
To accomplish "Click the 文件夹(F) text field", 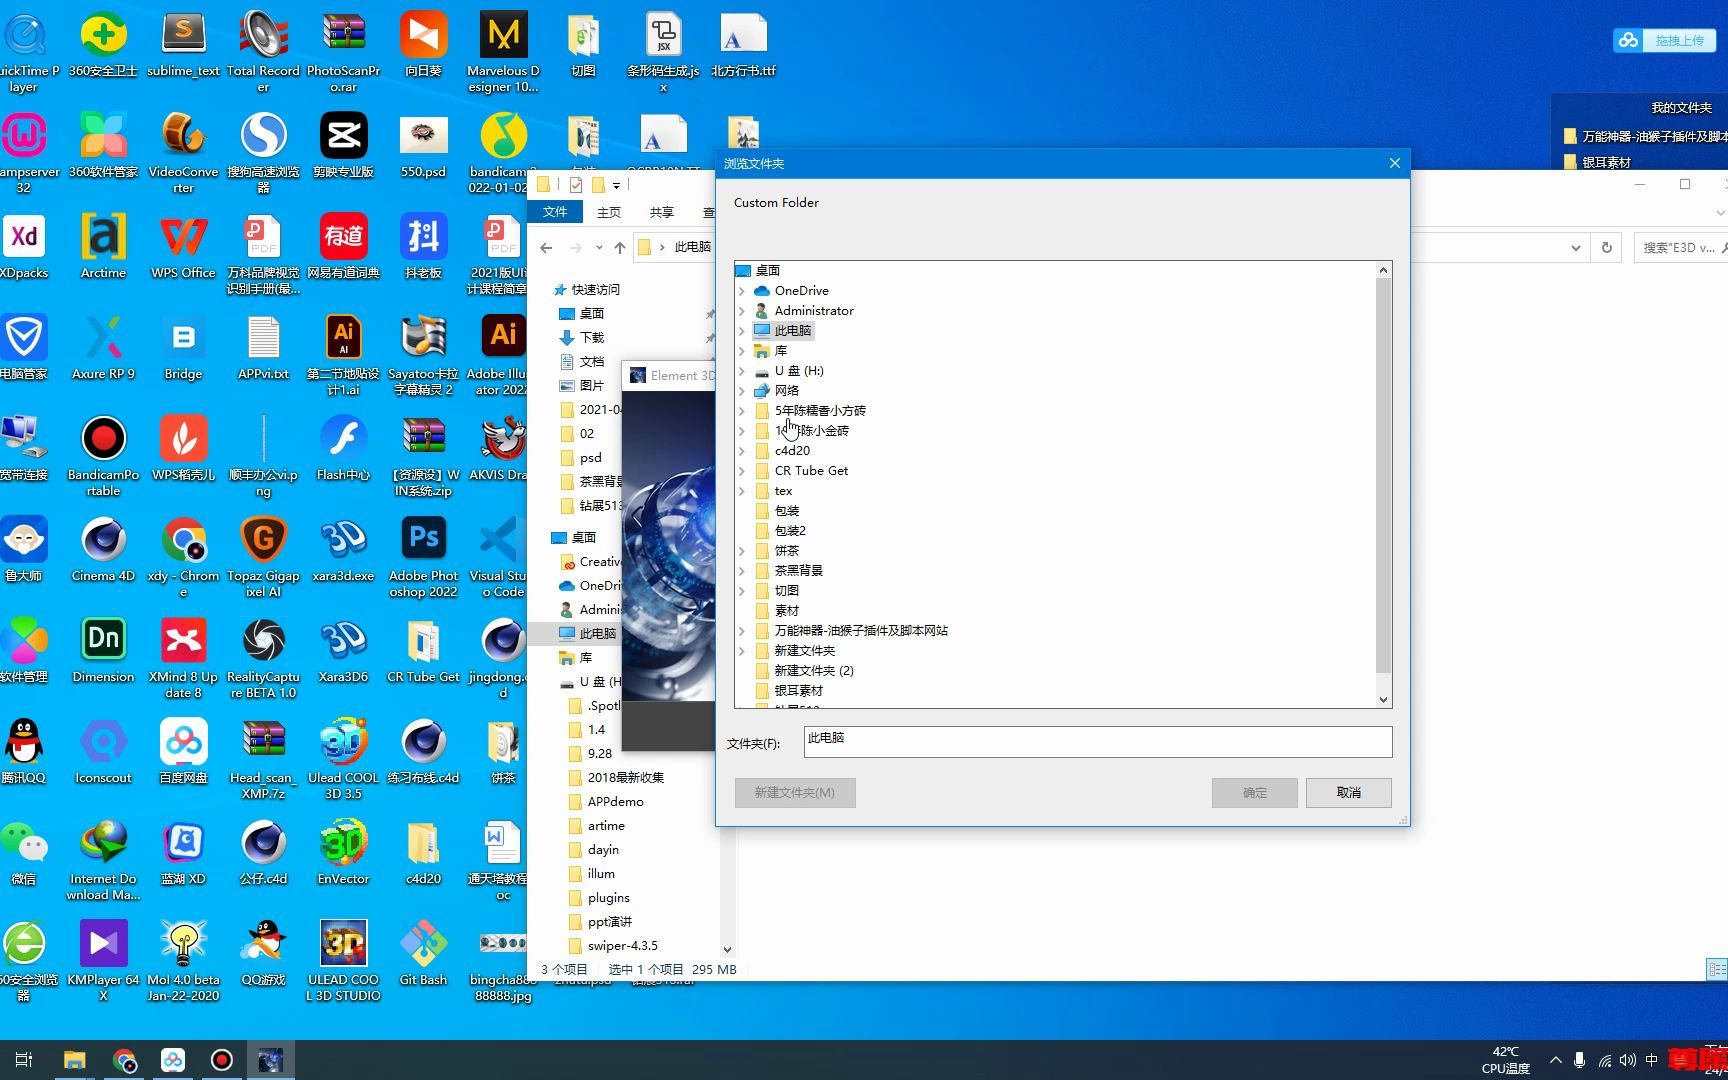I will click(1098, 741).
